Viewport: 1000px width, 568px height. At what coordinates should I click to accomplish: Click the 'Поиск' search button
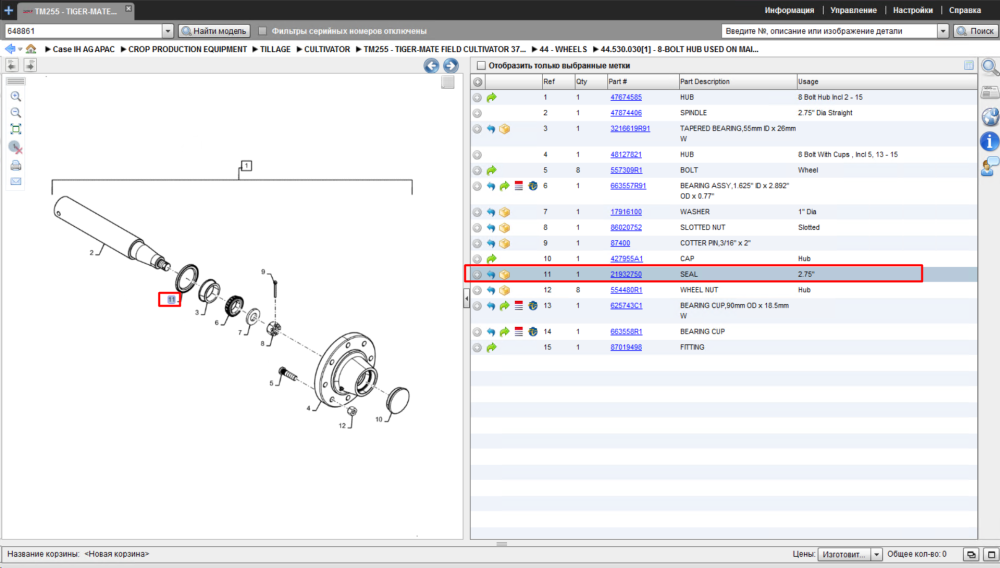click(x=975, y=31)
